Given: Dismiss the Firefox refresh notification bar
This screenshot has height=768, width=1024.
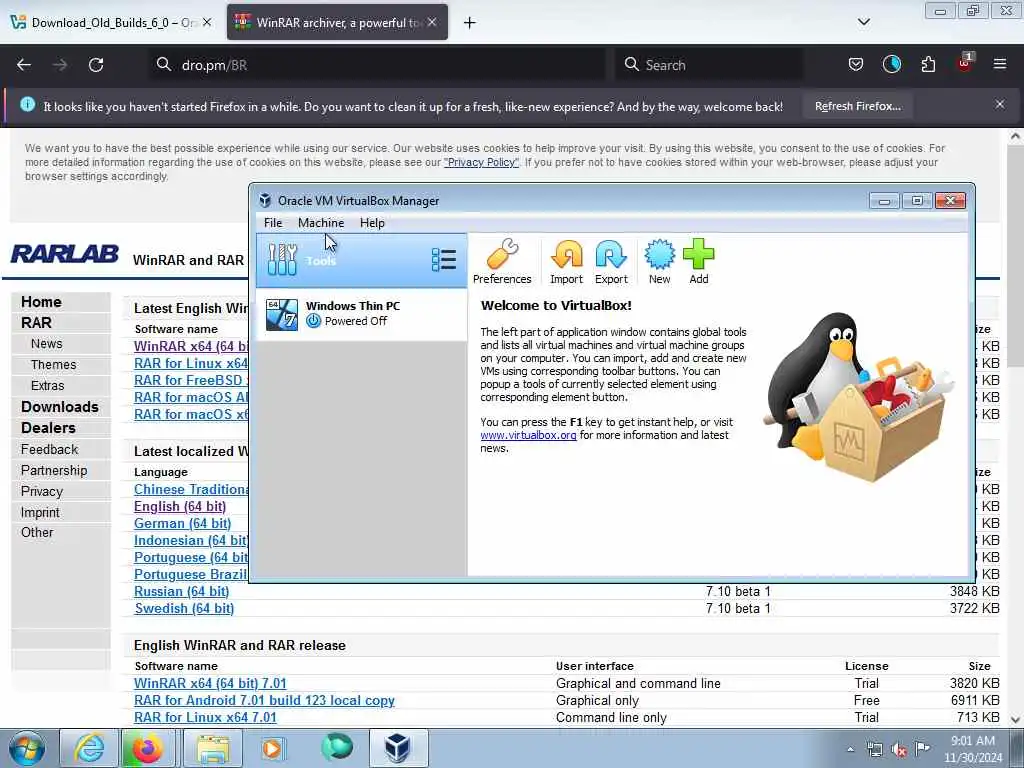Looking at the screenshot, I should (x=1000, y=104).
